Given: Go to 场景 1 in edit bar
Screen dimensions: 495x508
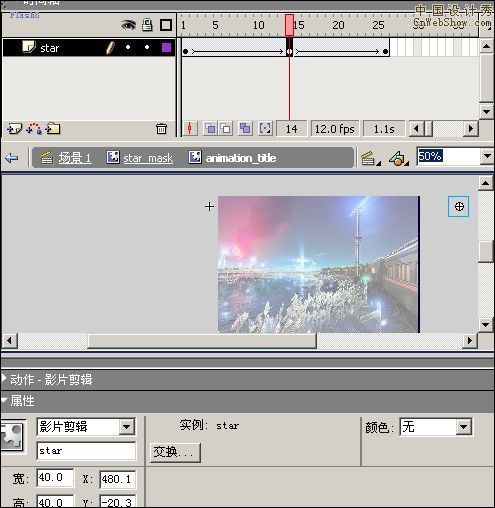Looking at the screenshot, I should pos(75,158).
